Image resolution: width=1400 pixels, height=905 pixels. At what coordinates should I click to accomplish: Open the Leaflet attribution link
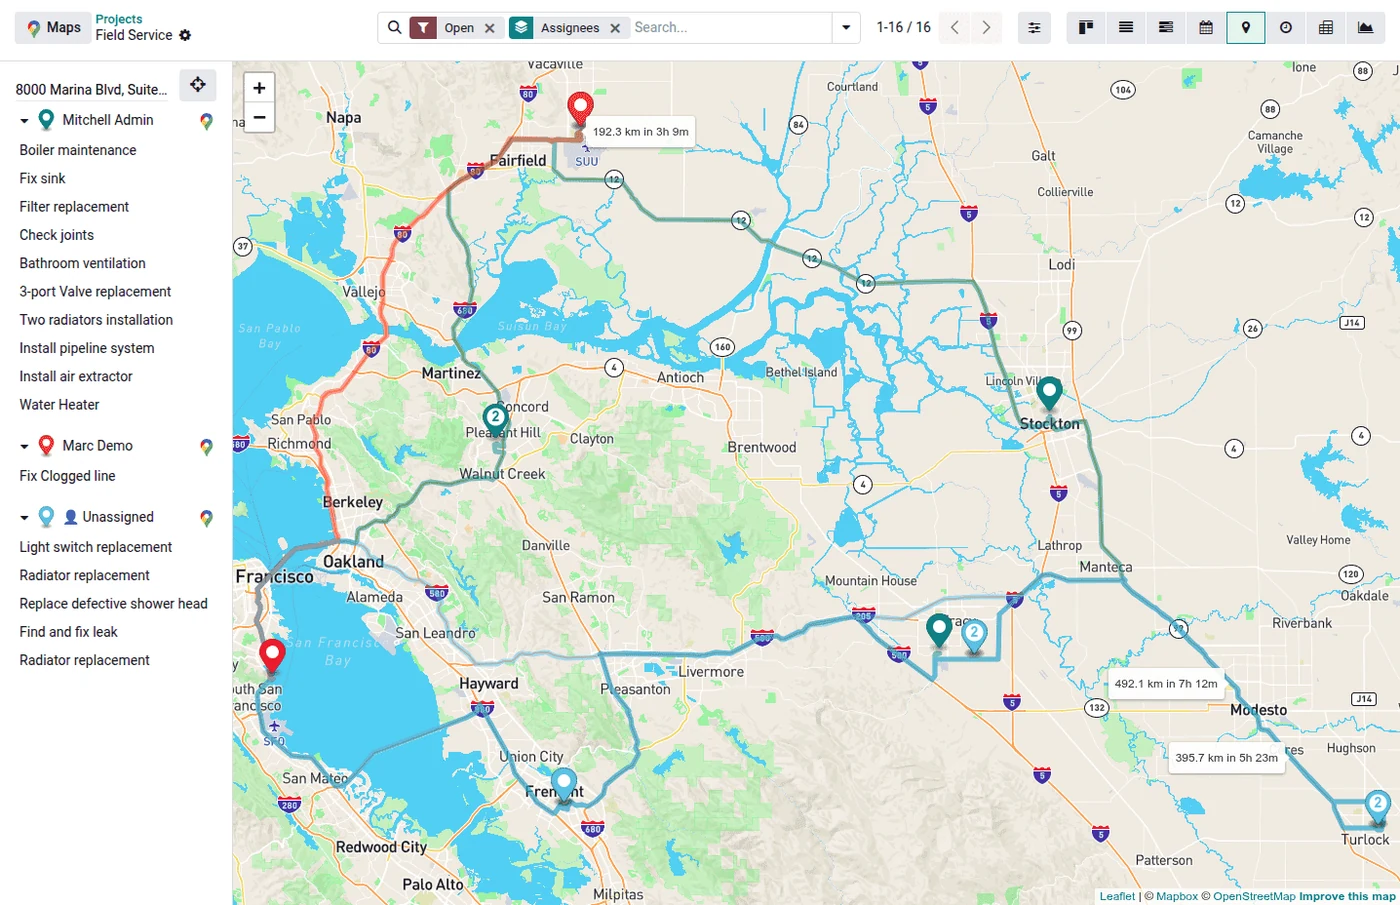tap(1117, 897)
